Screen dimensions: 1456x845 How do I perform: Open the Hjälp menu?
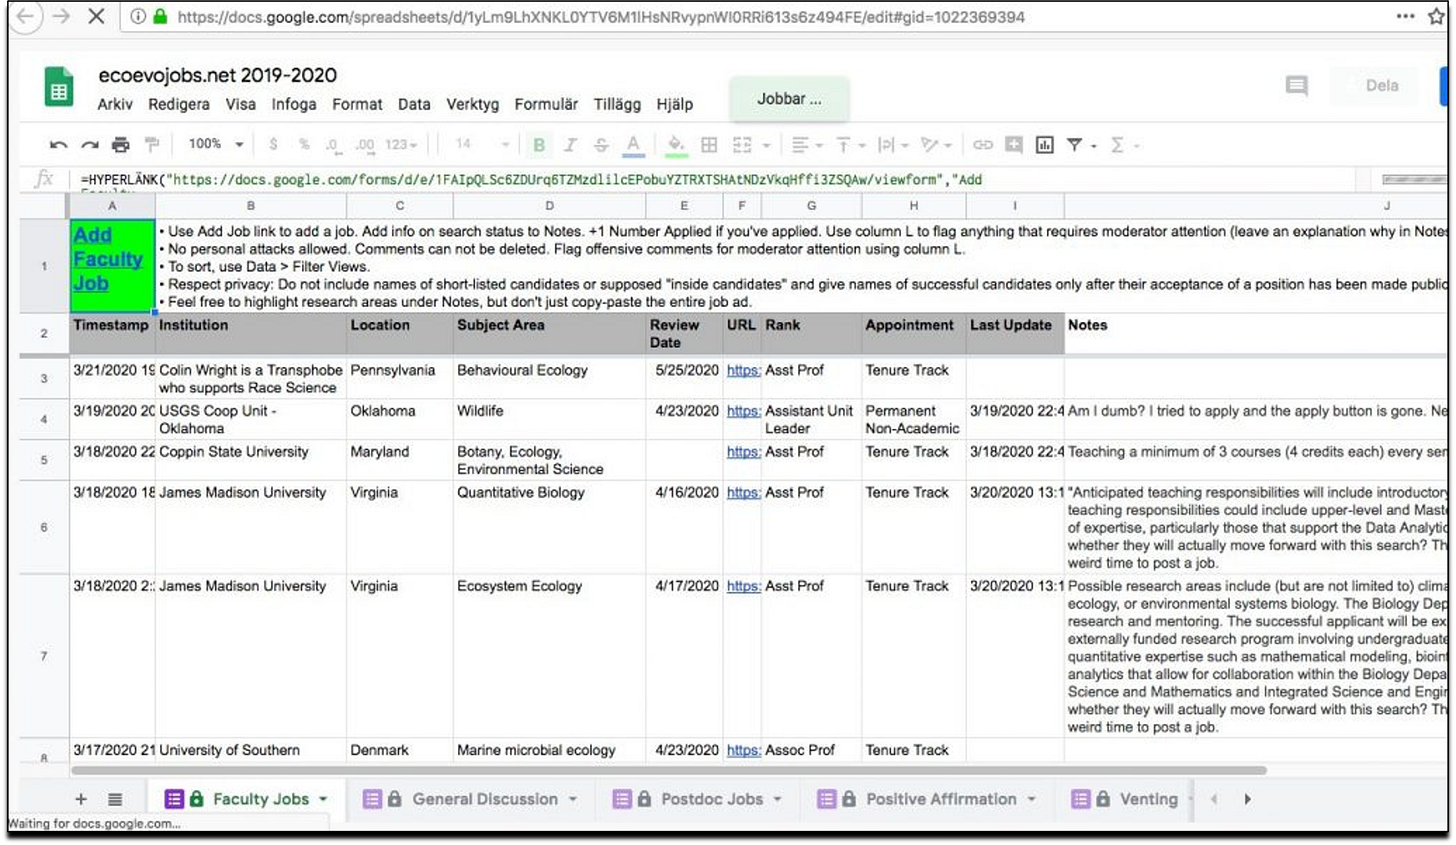pyautogui.click(x=674, y=104)
